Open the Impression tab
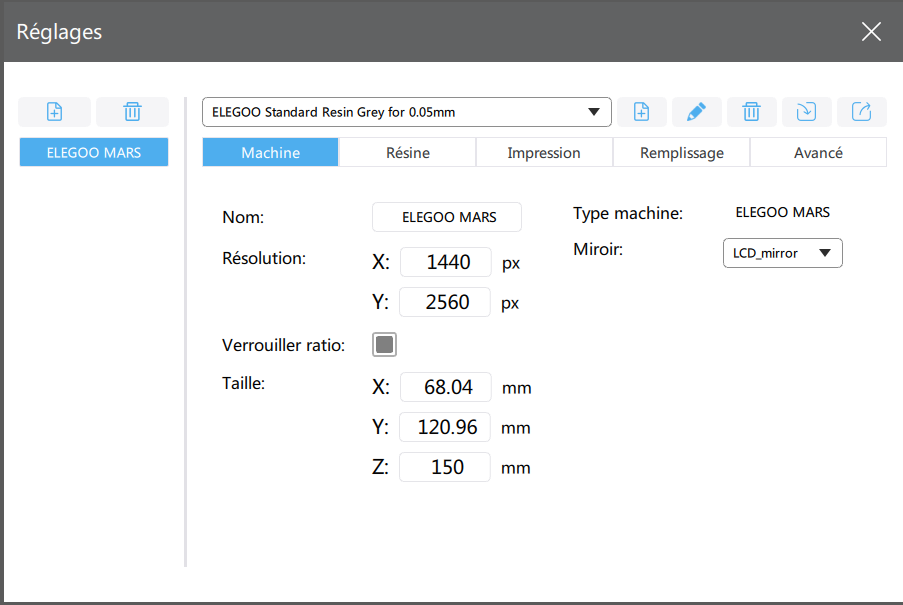The width and height of the screenshot is (903, 605). point(544,153)
